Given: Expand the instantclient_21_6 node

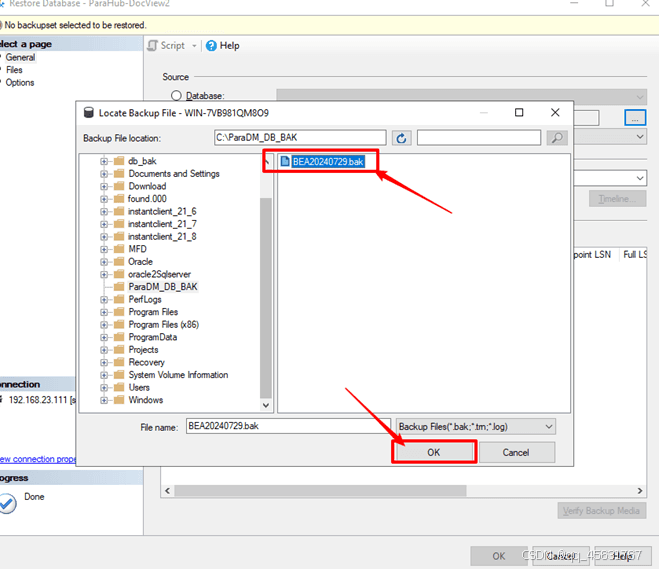Looking at the screenshot, I should click(x=104, y=211).
